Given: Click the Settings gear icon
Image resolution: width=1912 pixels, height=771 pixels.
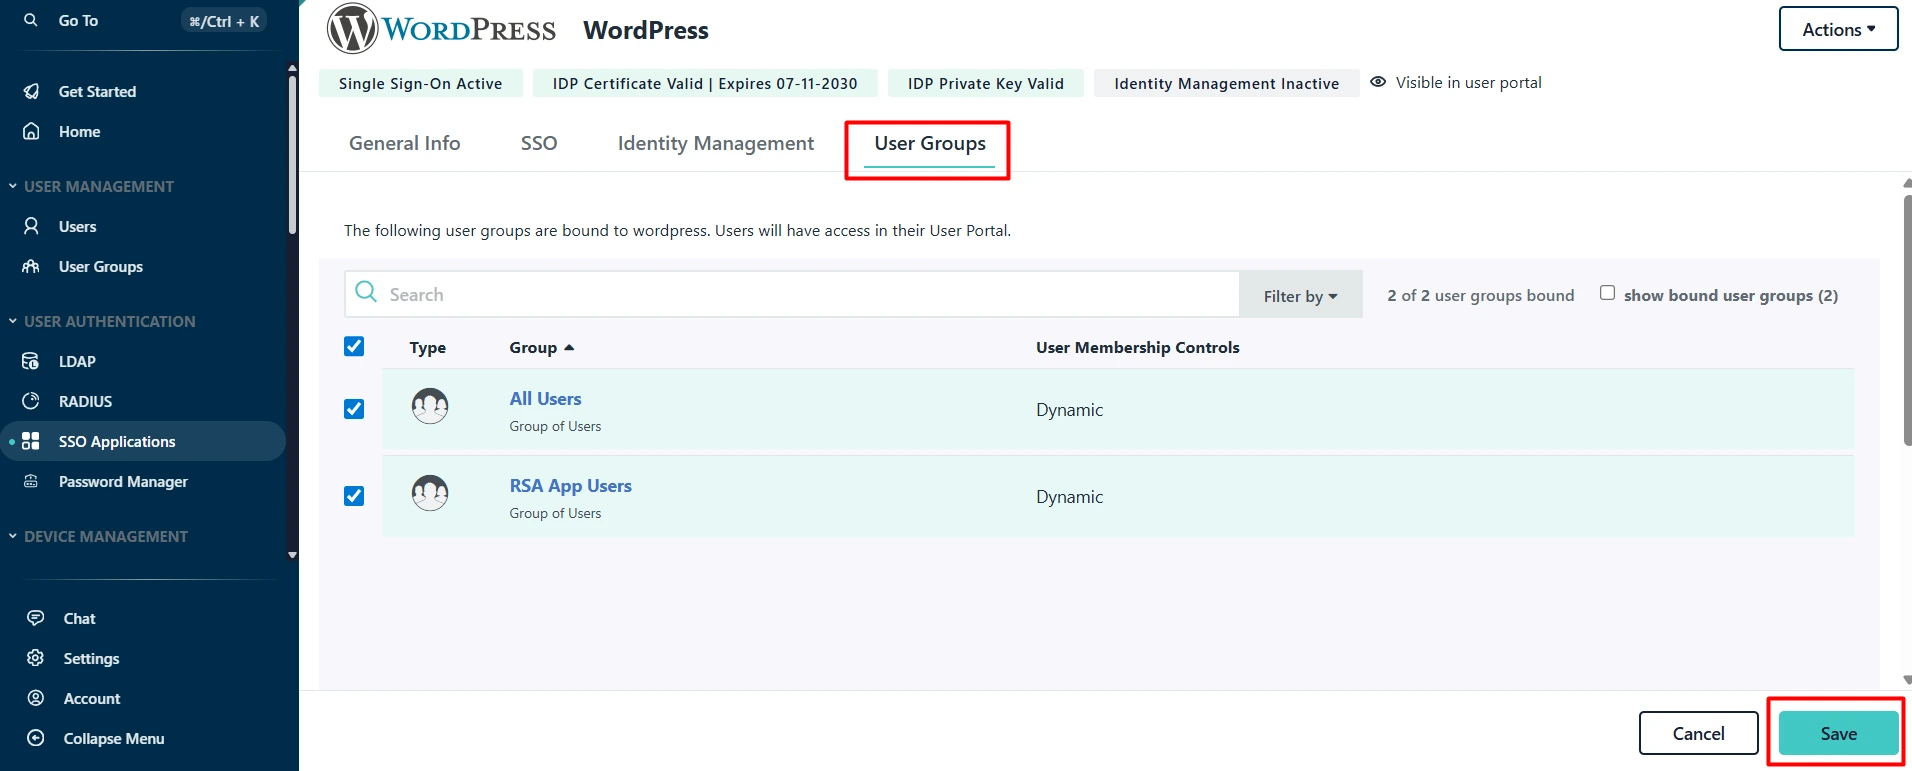Looking at the screenshot, I should pos(36,658).
